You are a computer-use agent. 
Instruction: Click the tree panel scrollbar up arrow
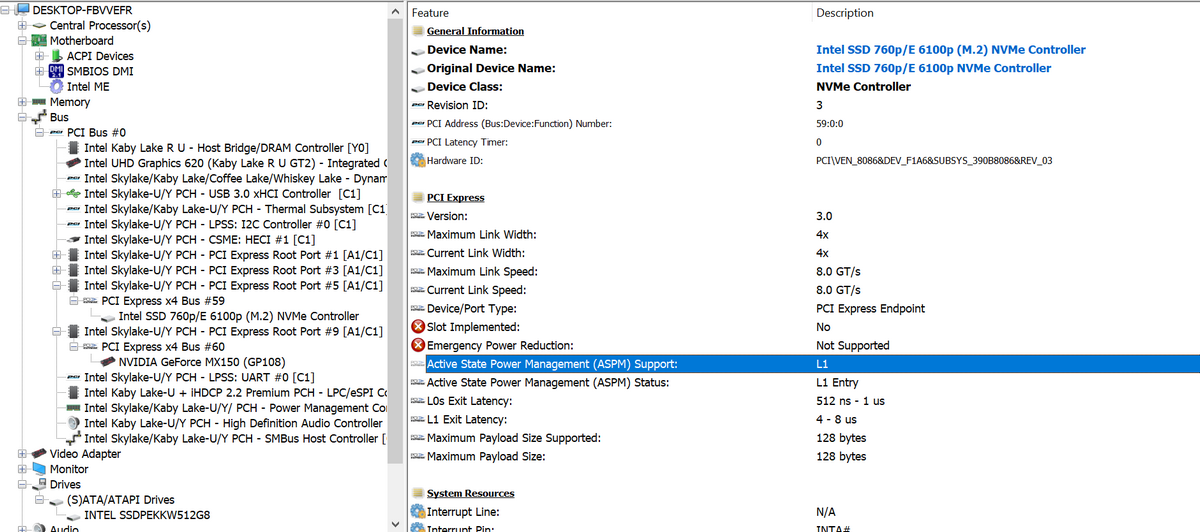[x=395, y=9]
